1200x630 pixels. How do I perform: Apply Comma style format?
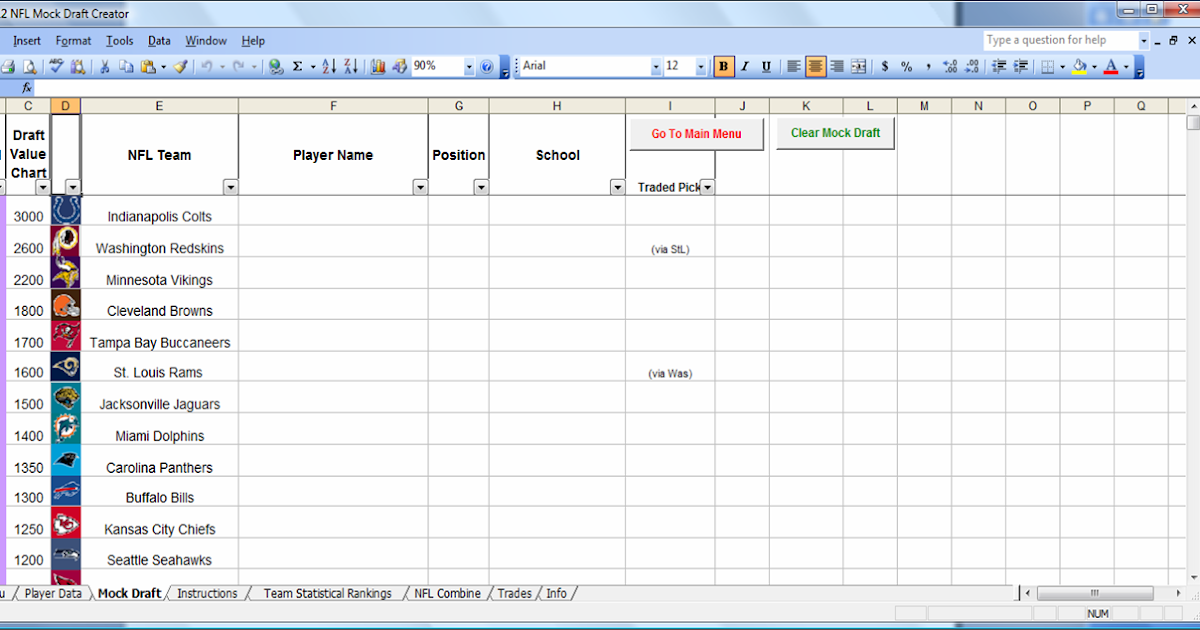tap(928, 66)
